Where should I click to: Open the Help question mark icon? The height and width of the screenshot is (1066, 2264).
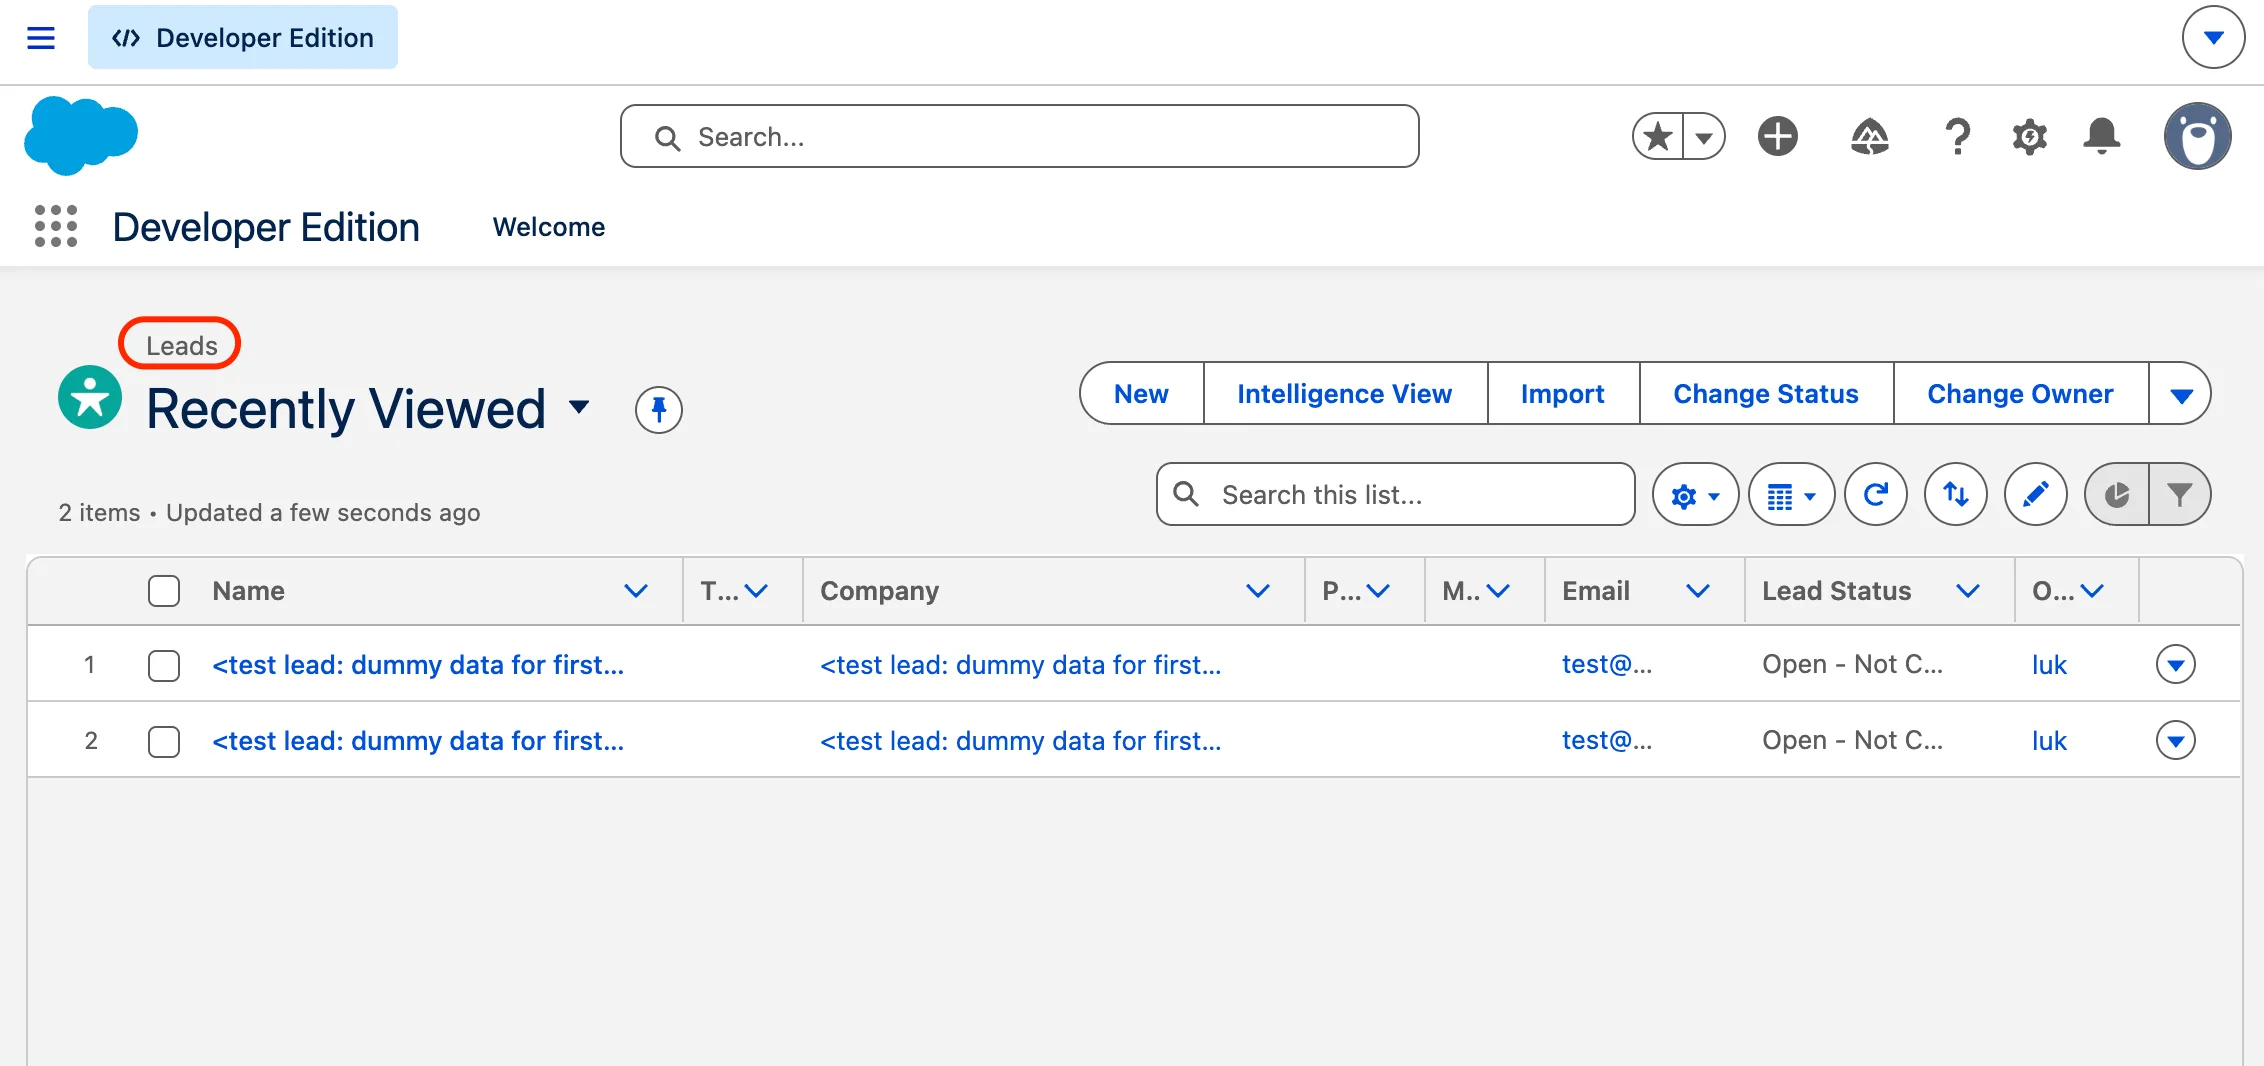click(x=1957, y=136)
